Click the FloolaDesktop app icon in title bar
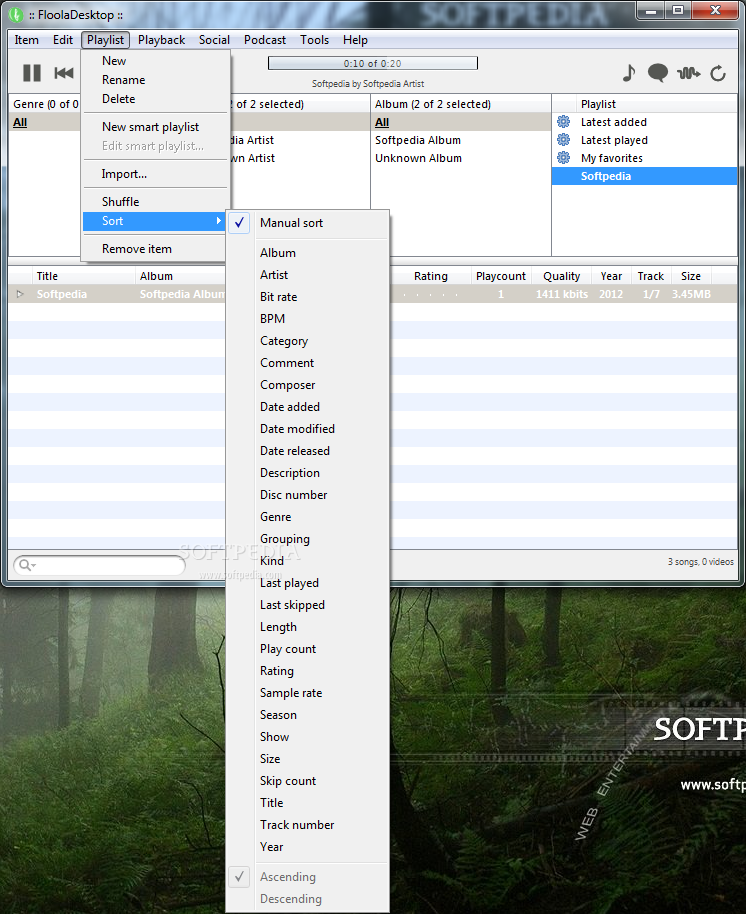 tap(16, 15)
